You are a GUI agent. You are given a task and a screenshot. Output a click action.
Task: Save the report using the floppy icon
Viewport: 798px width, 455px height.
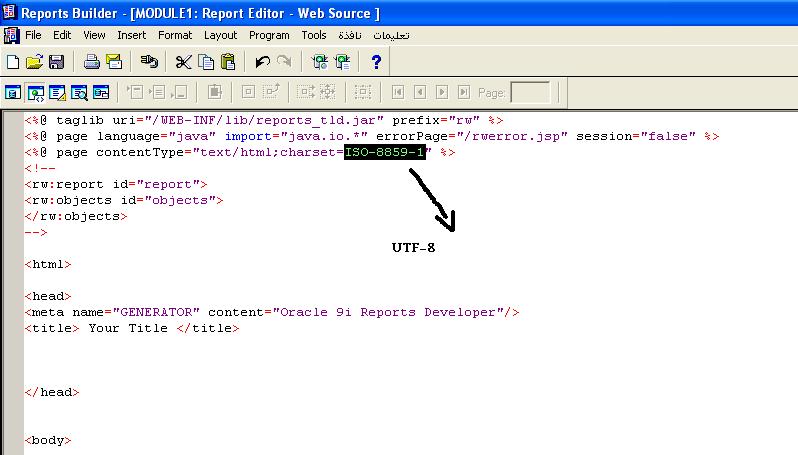(x=57, y=62)
